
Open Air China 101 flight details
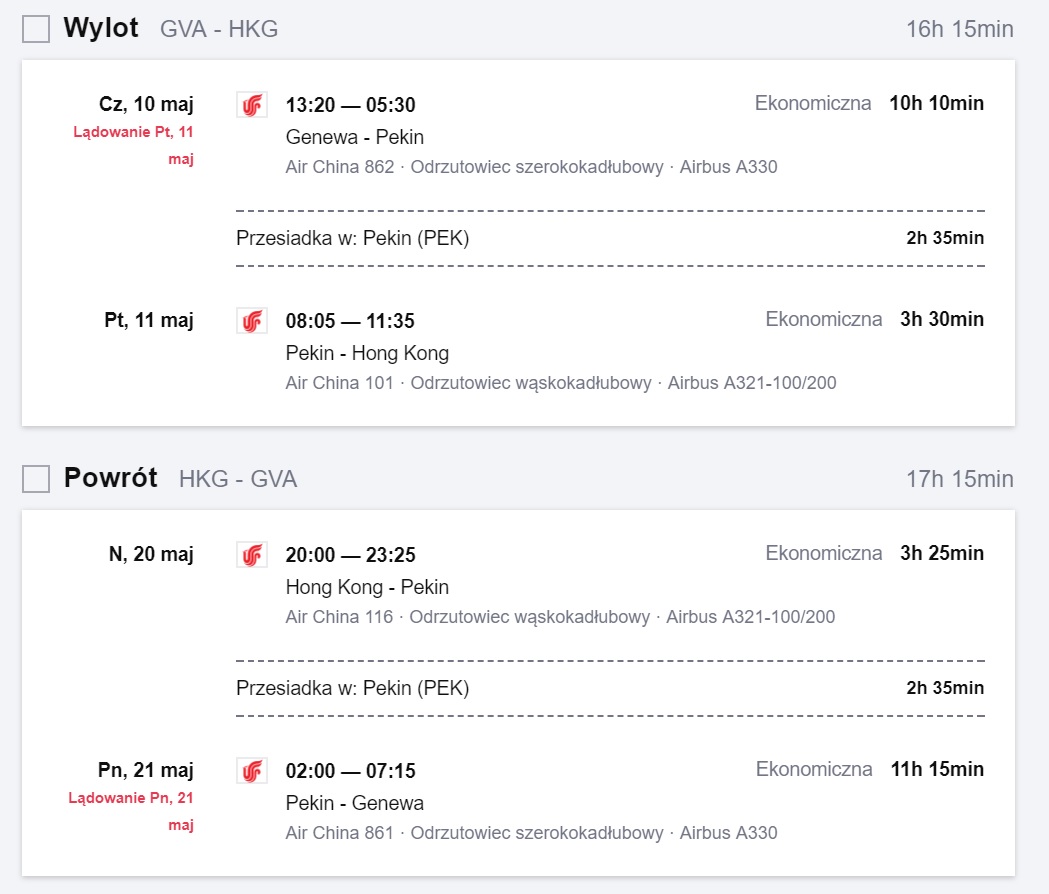(339, 383)
